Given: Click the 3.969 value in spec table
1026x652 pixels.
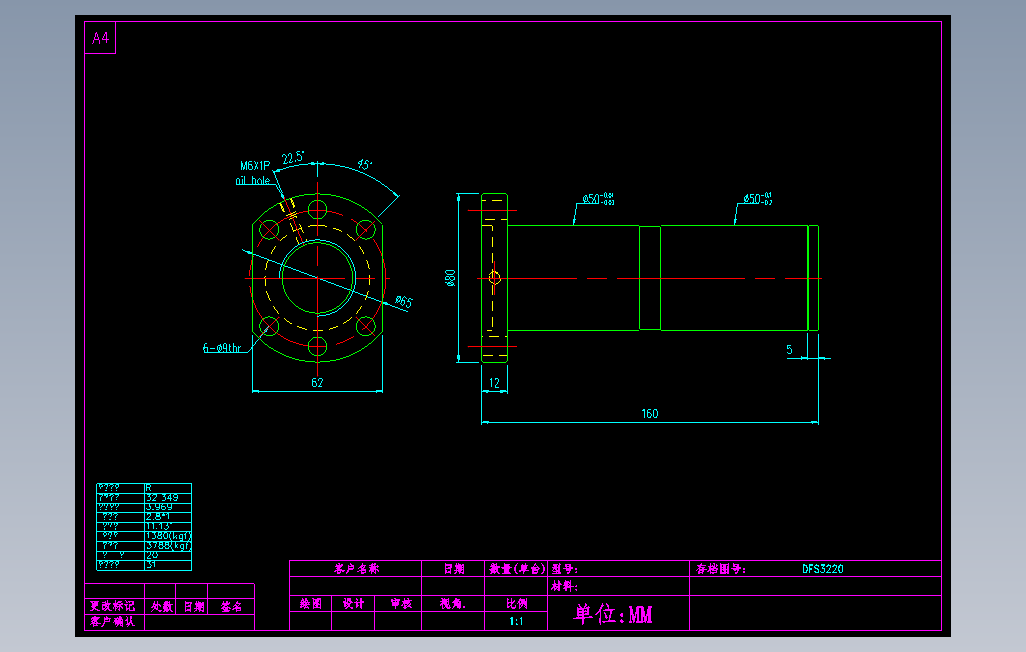Looking at the screenshot, I should [159, 507].
